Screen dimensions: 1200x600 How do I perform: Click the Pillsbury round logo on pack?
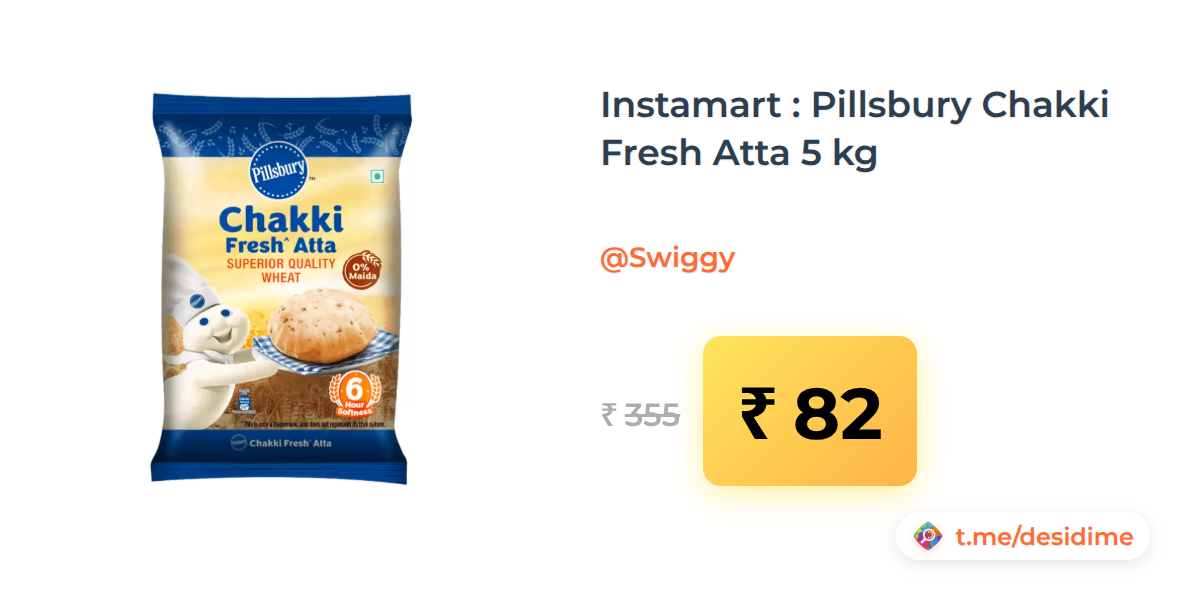280,169
